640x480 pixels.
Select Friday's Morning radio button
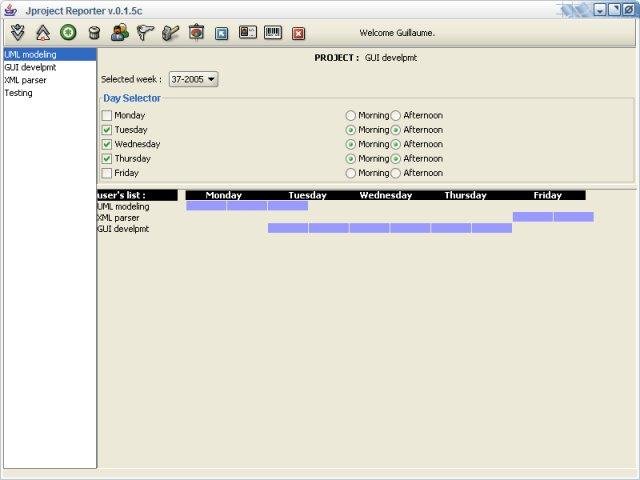point(350,173)
